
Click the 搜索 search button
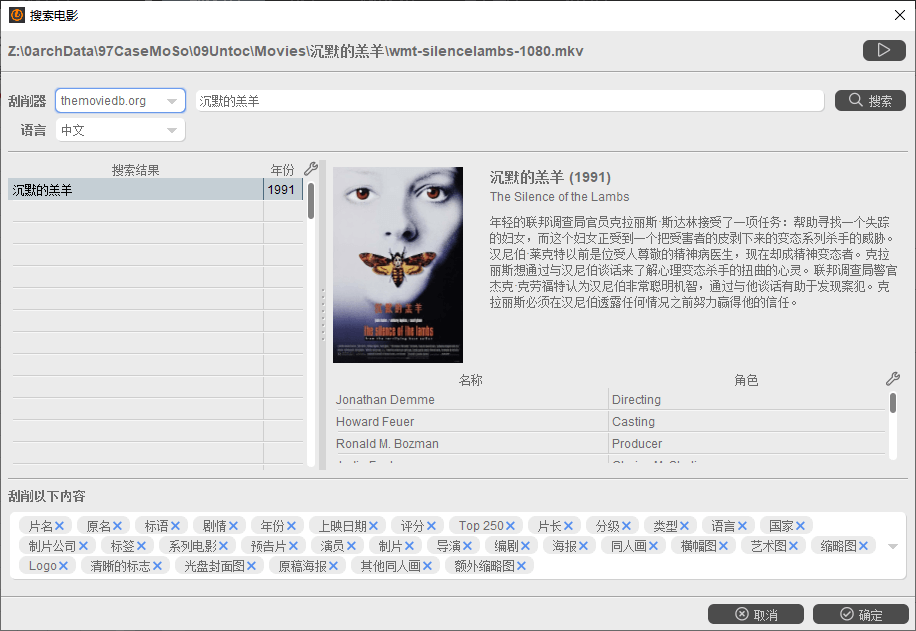870,100
